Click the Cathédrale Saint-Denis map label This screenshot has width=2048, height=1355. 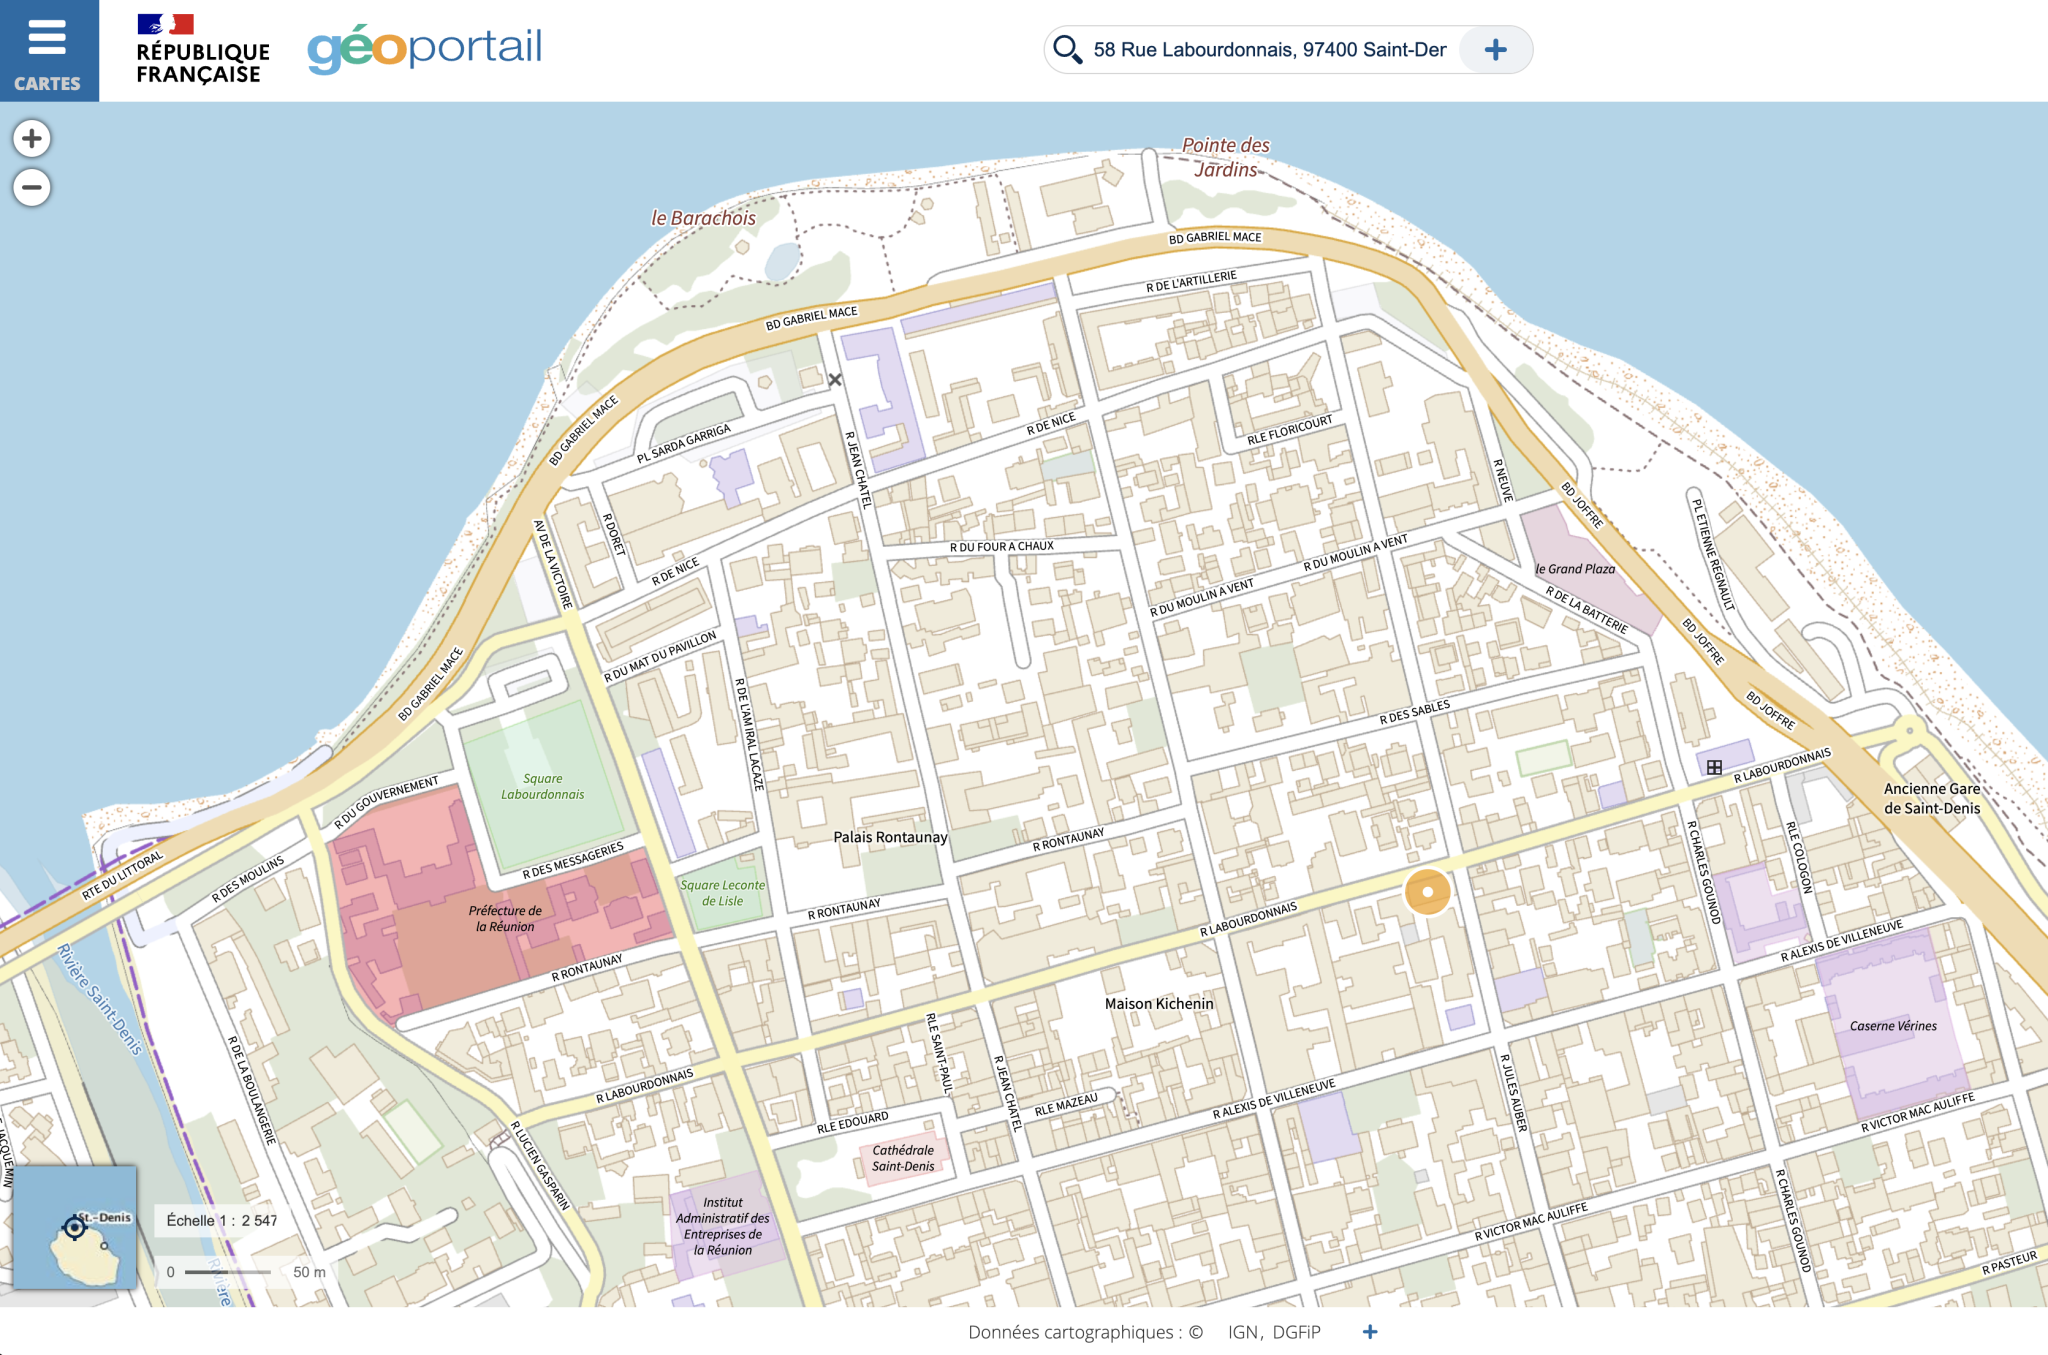pos(903,1158)
